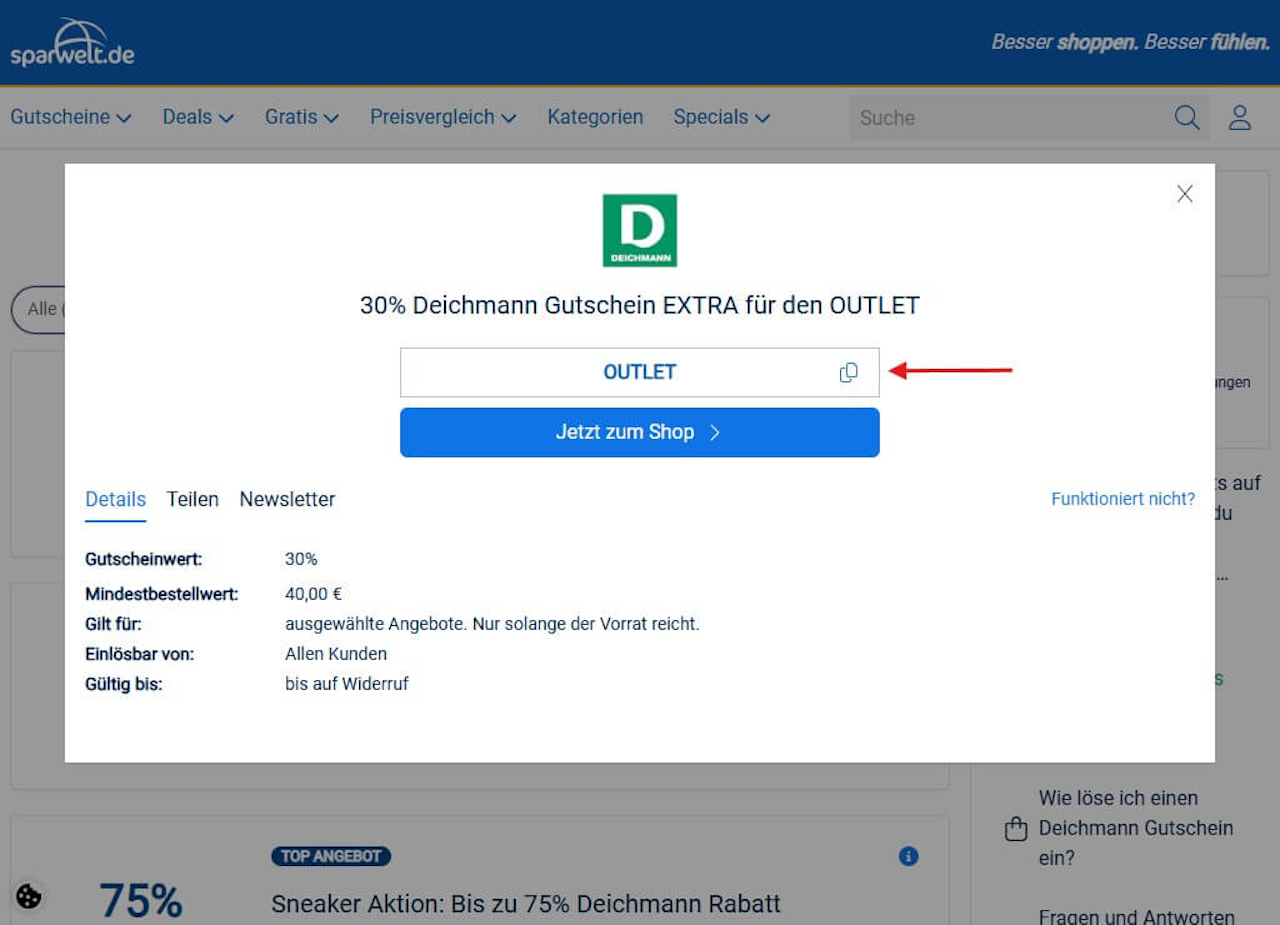The height and width of the screenshot is (925, 1280).
Task: Switch to the Teilen tab
Action: 193,499
